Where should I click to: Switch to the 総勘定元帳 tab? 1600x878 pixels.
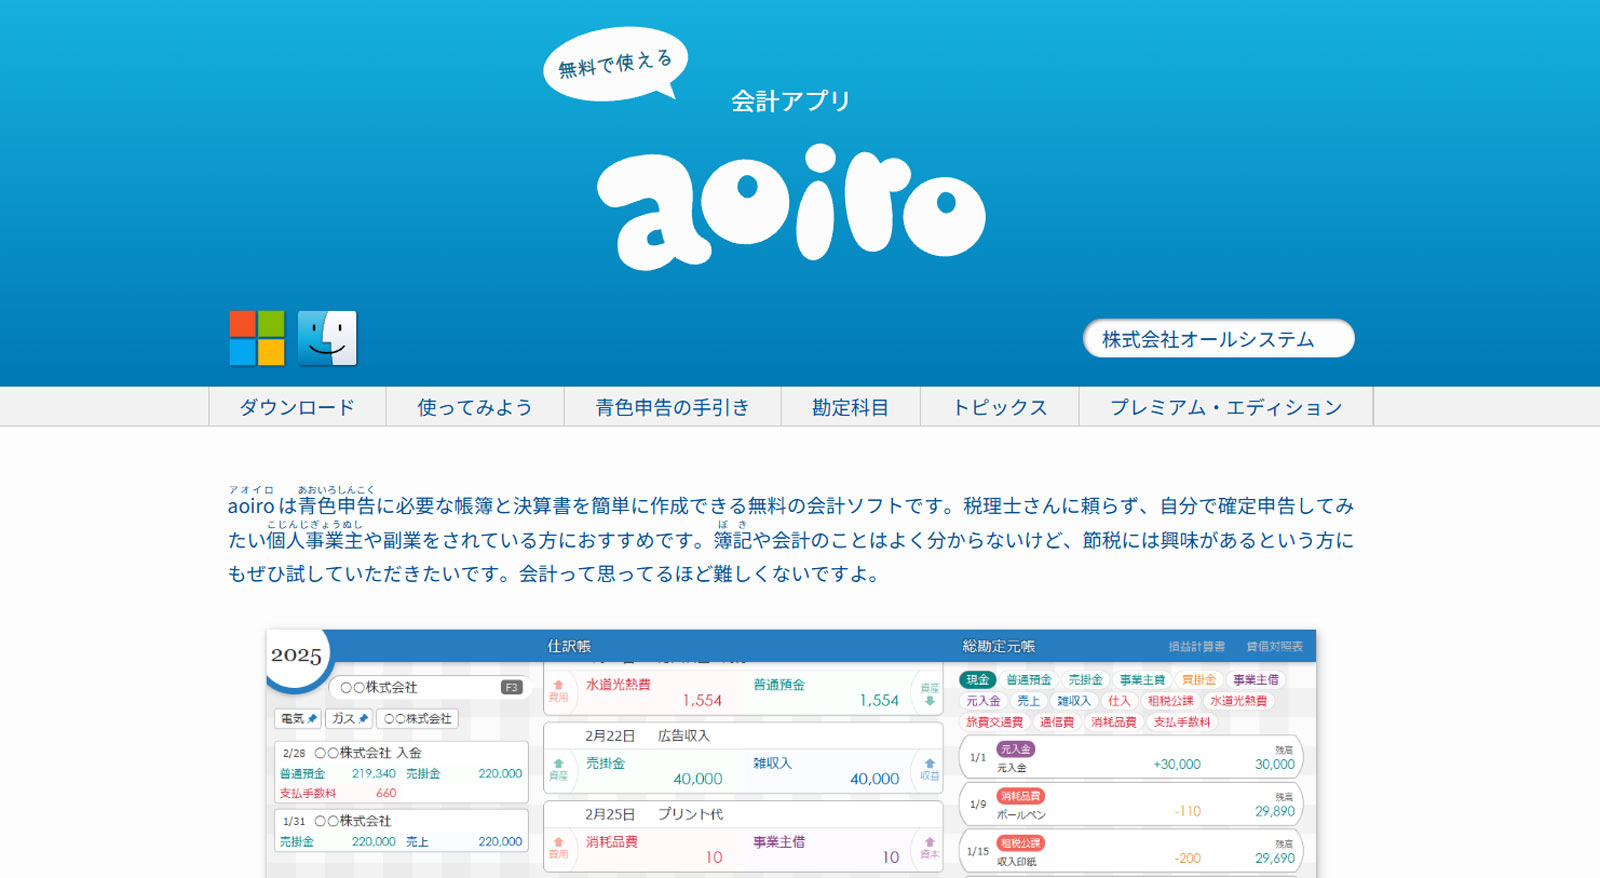tap(998, 646)
